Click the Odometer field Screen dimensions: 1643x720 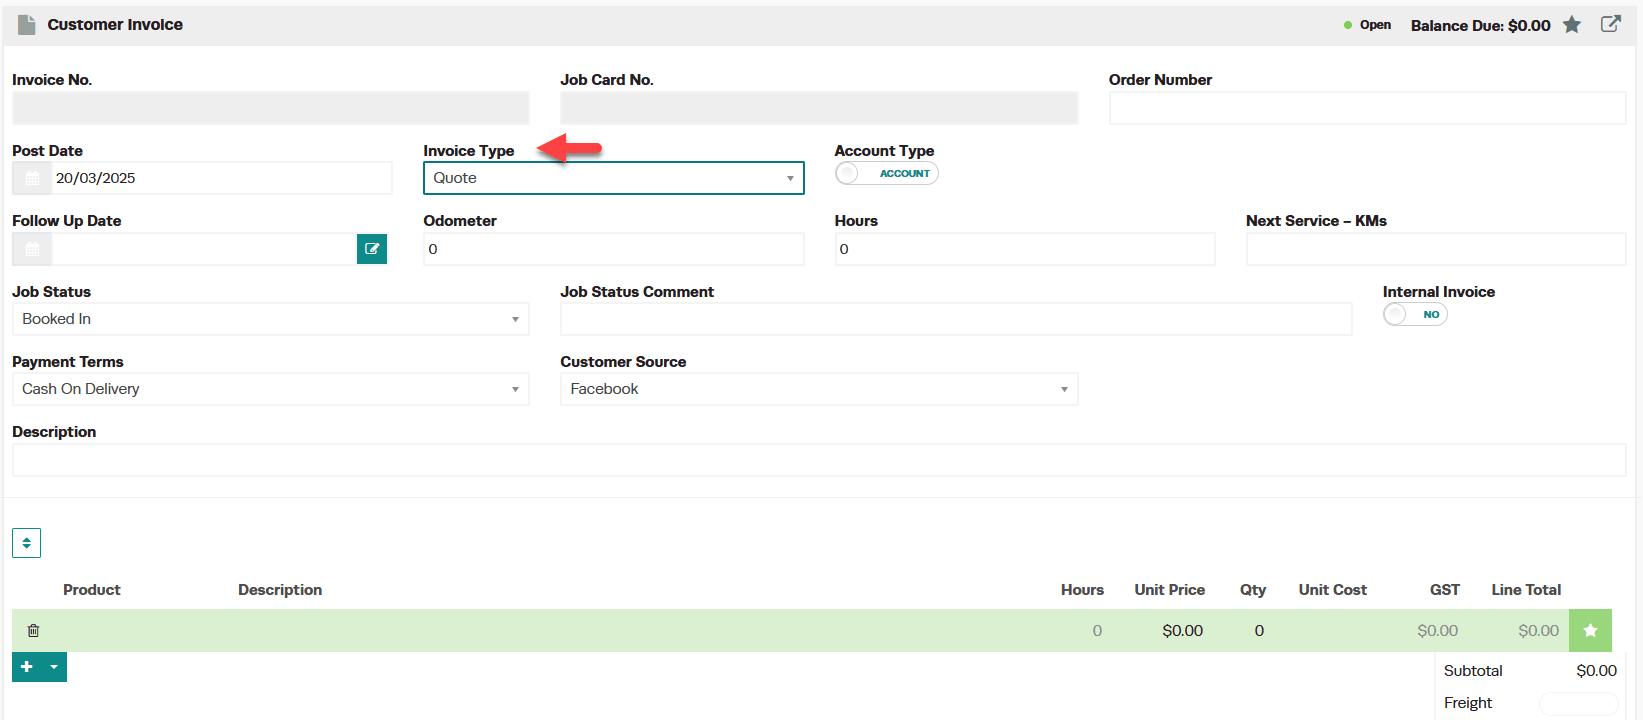(x=614, y=249)
